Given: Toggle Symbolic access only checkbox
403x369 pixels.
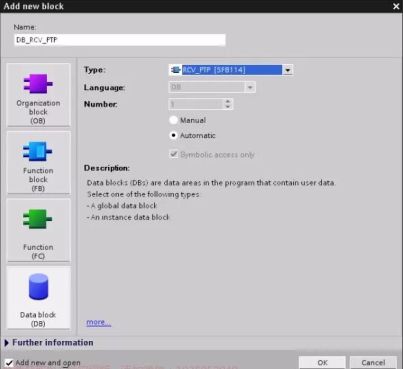Looking at the screenshot, I should click(174, 154).
